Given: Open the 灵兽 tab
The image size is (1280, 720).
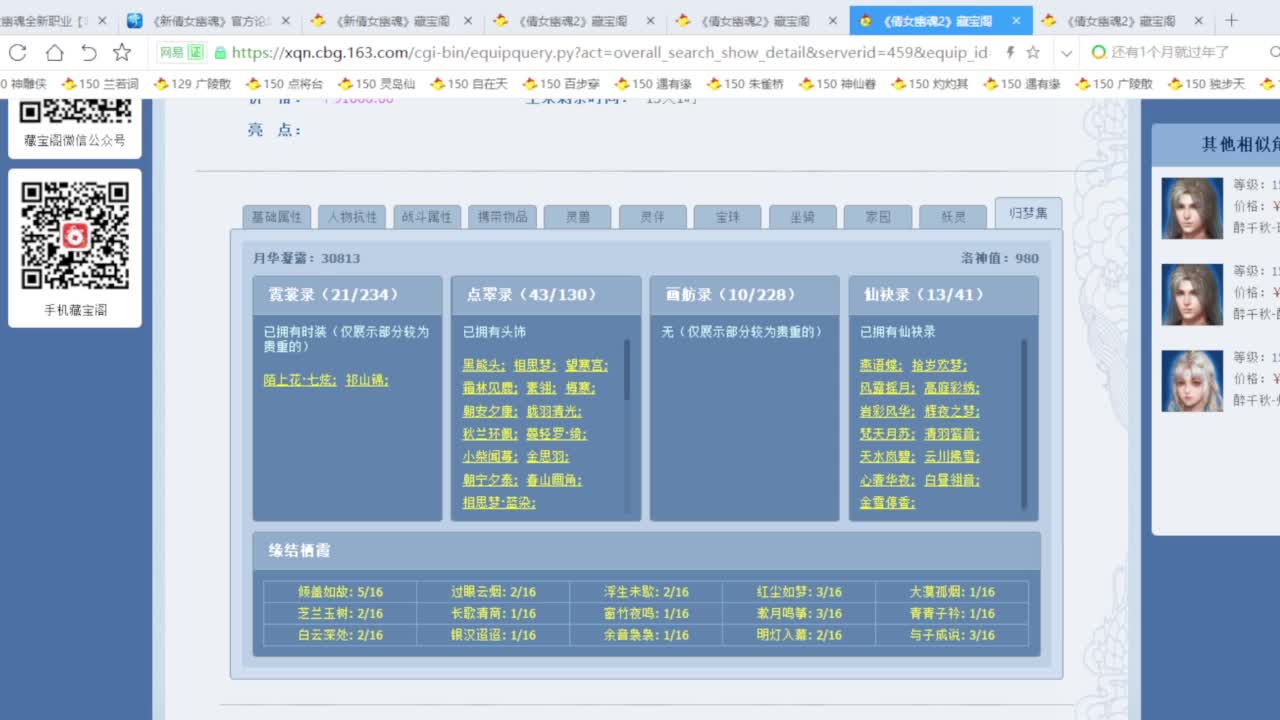Looking at the screenshot, I should coord(577,217).
